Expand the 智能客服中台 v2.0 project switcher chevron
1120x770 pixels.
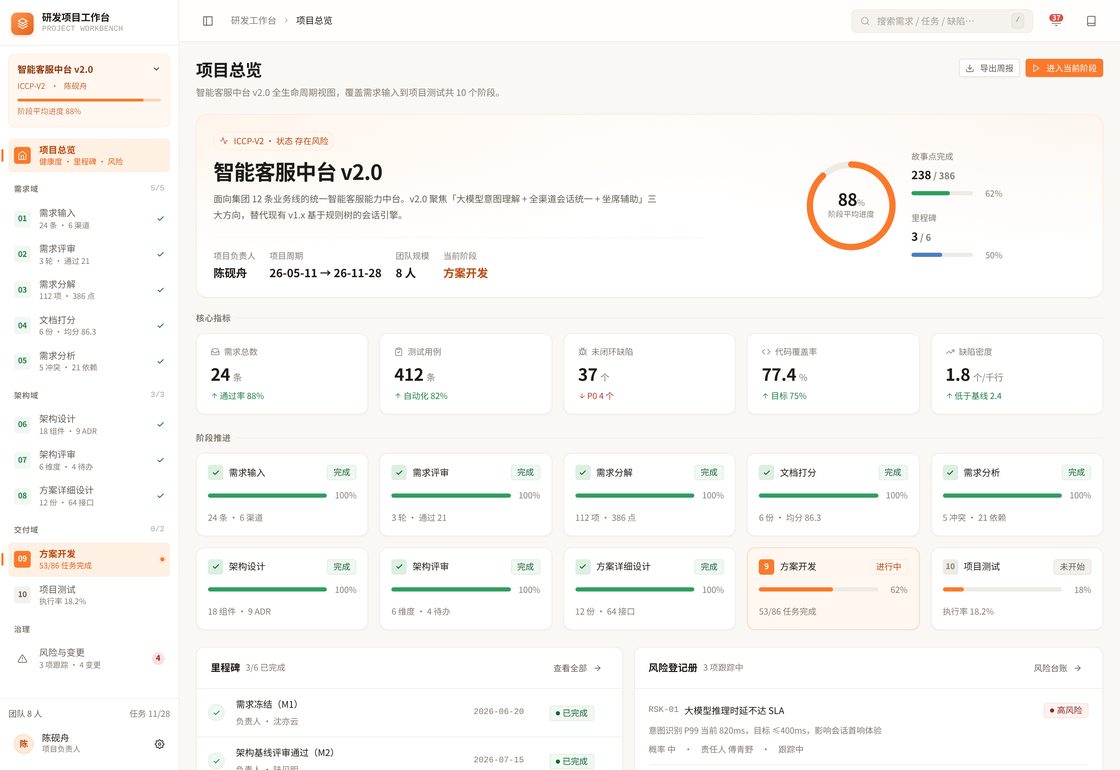156,69
